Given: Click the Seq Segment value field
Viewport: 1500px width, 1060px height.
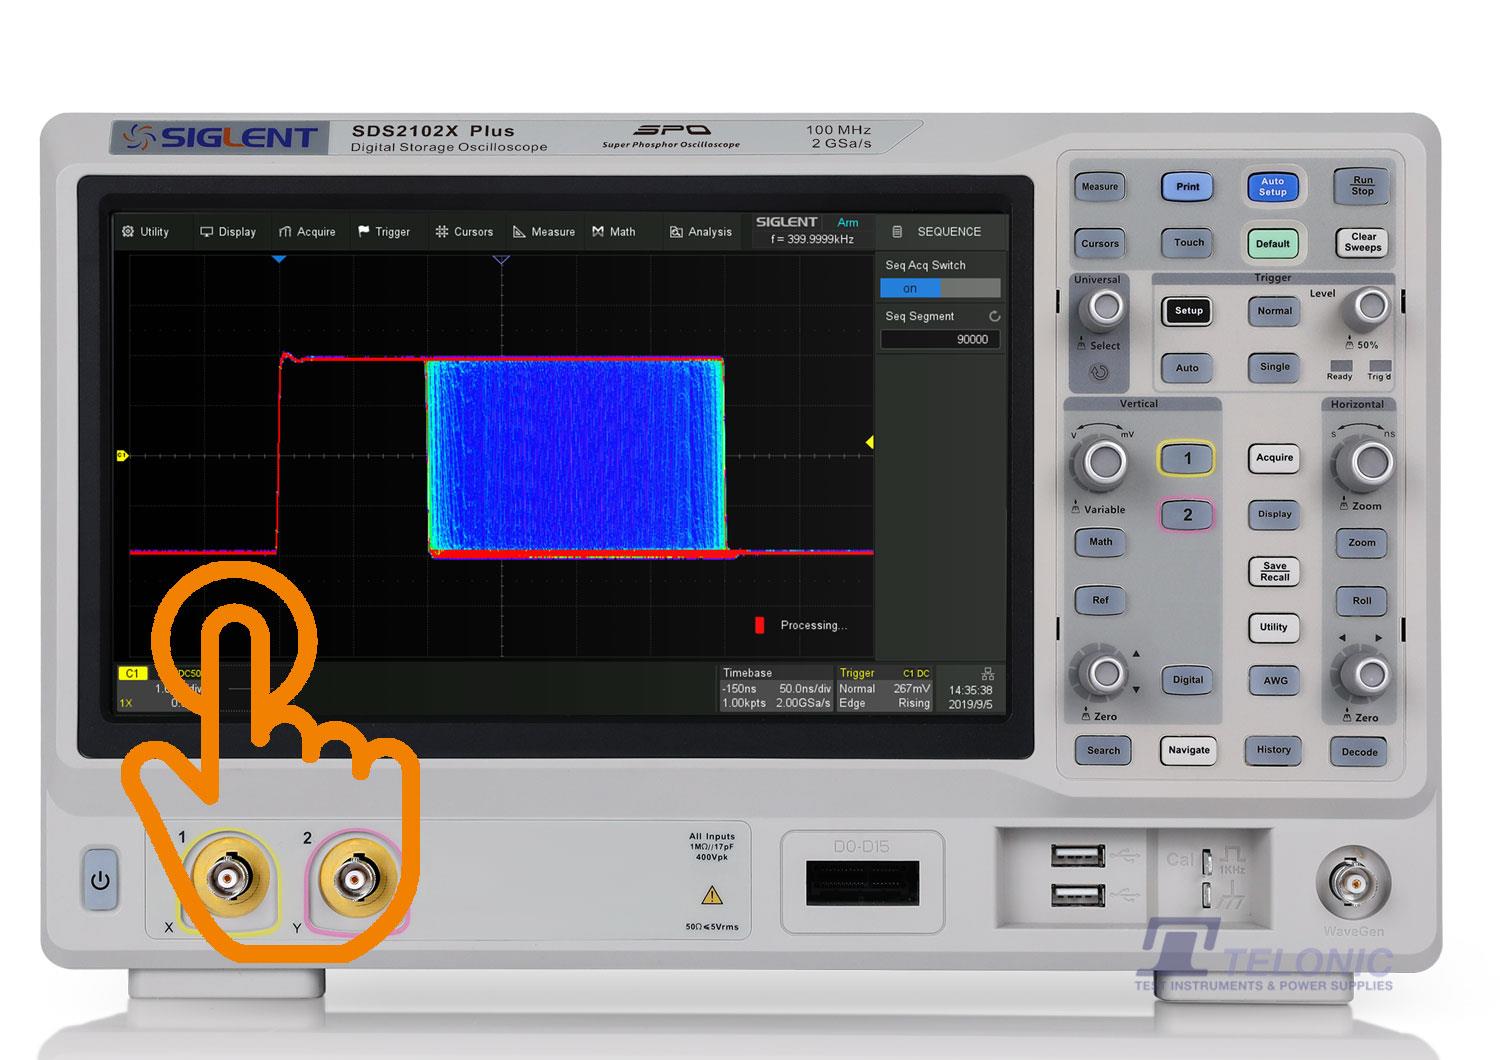Looking at the screenshot, I should coord(939,340).
